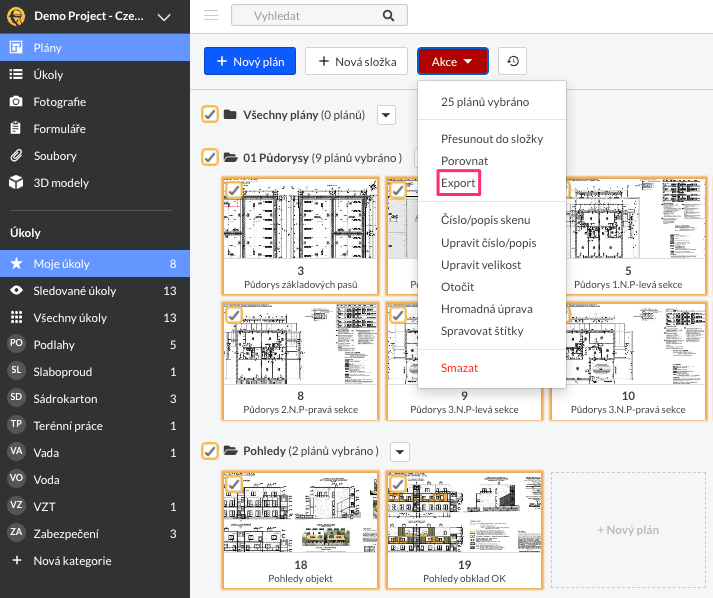Click the Sledované úkoly eye icon
This screenshot has width=713, height=598.
(16, 290)
